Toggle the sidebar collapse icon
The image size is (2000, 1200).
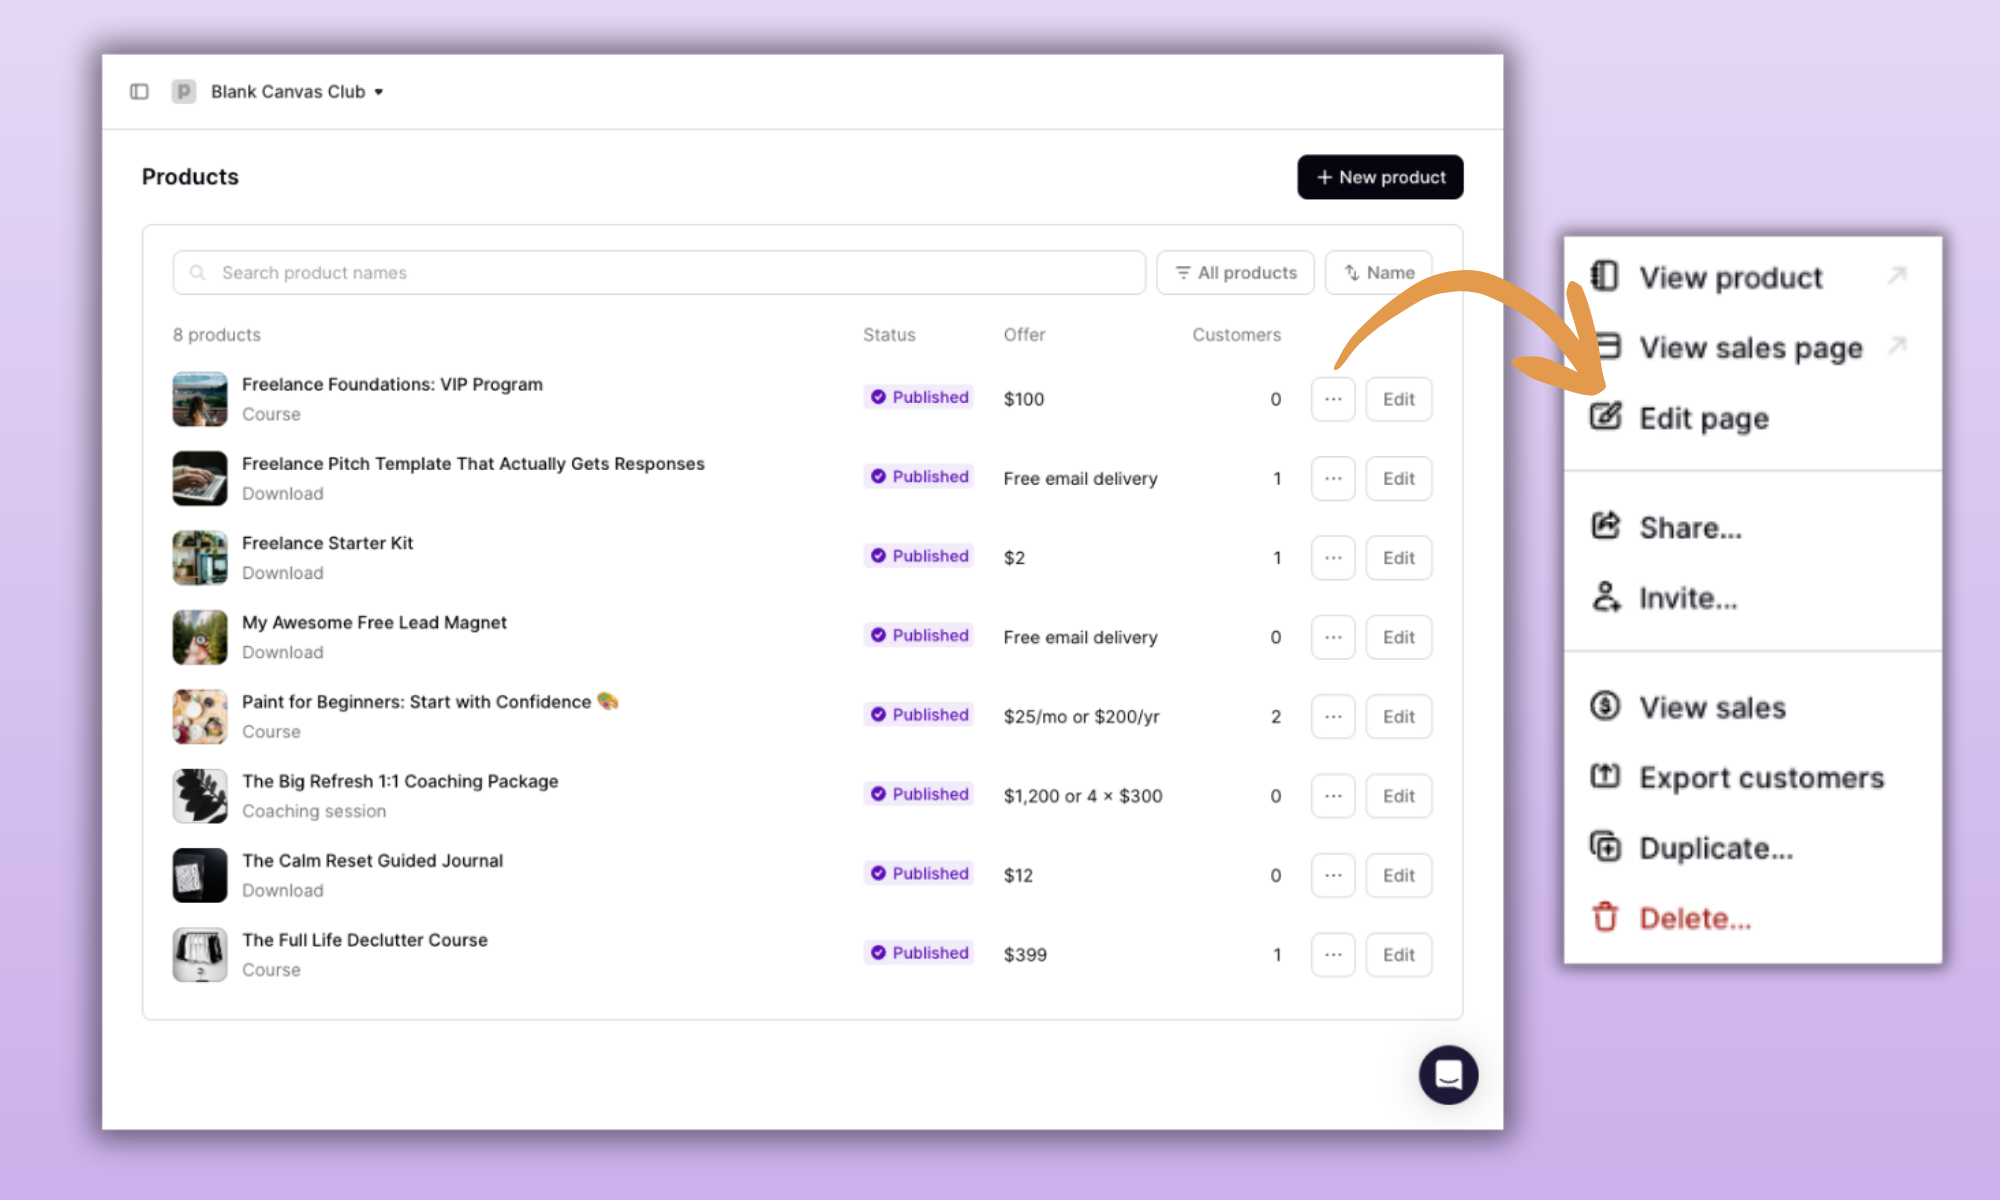[140, 91]
